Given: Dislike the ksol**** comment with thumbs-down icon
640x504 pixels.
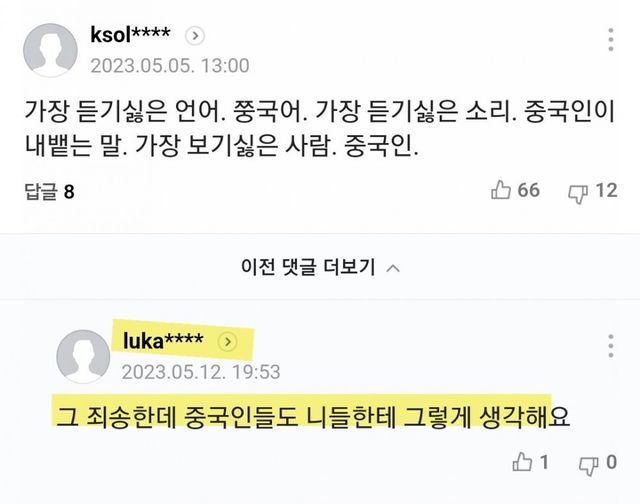Looking at the screenshot, I should [577, 190].
